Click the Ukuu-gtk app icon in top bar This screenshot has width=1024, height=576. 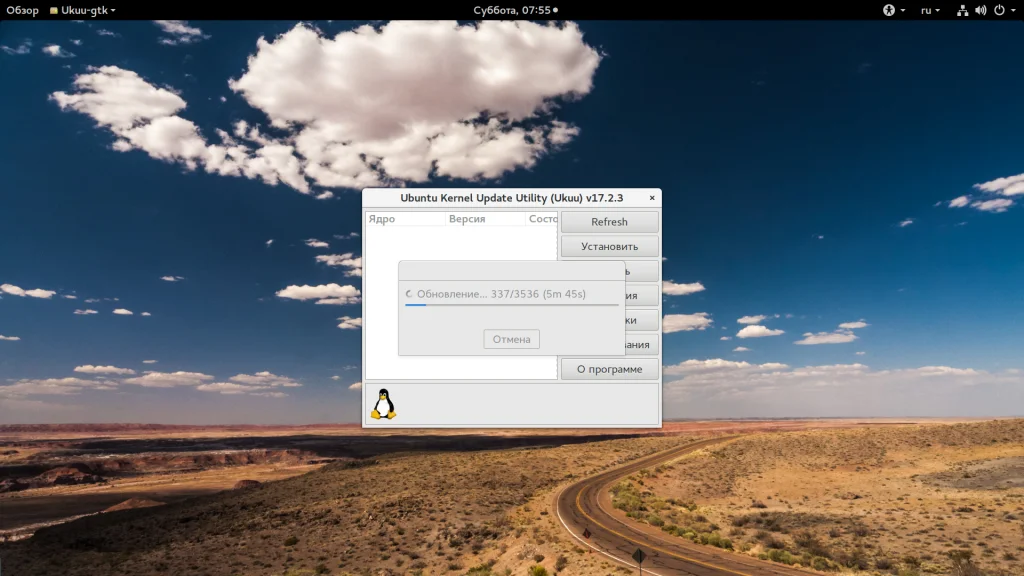(54, 10)
